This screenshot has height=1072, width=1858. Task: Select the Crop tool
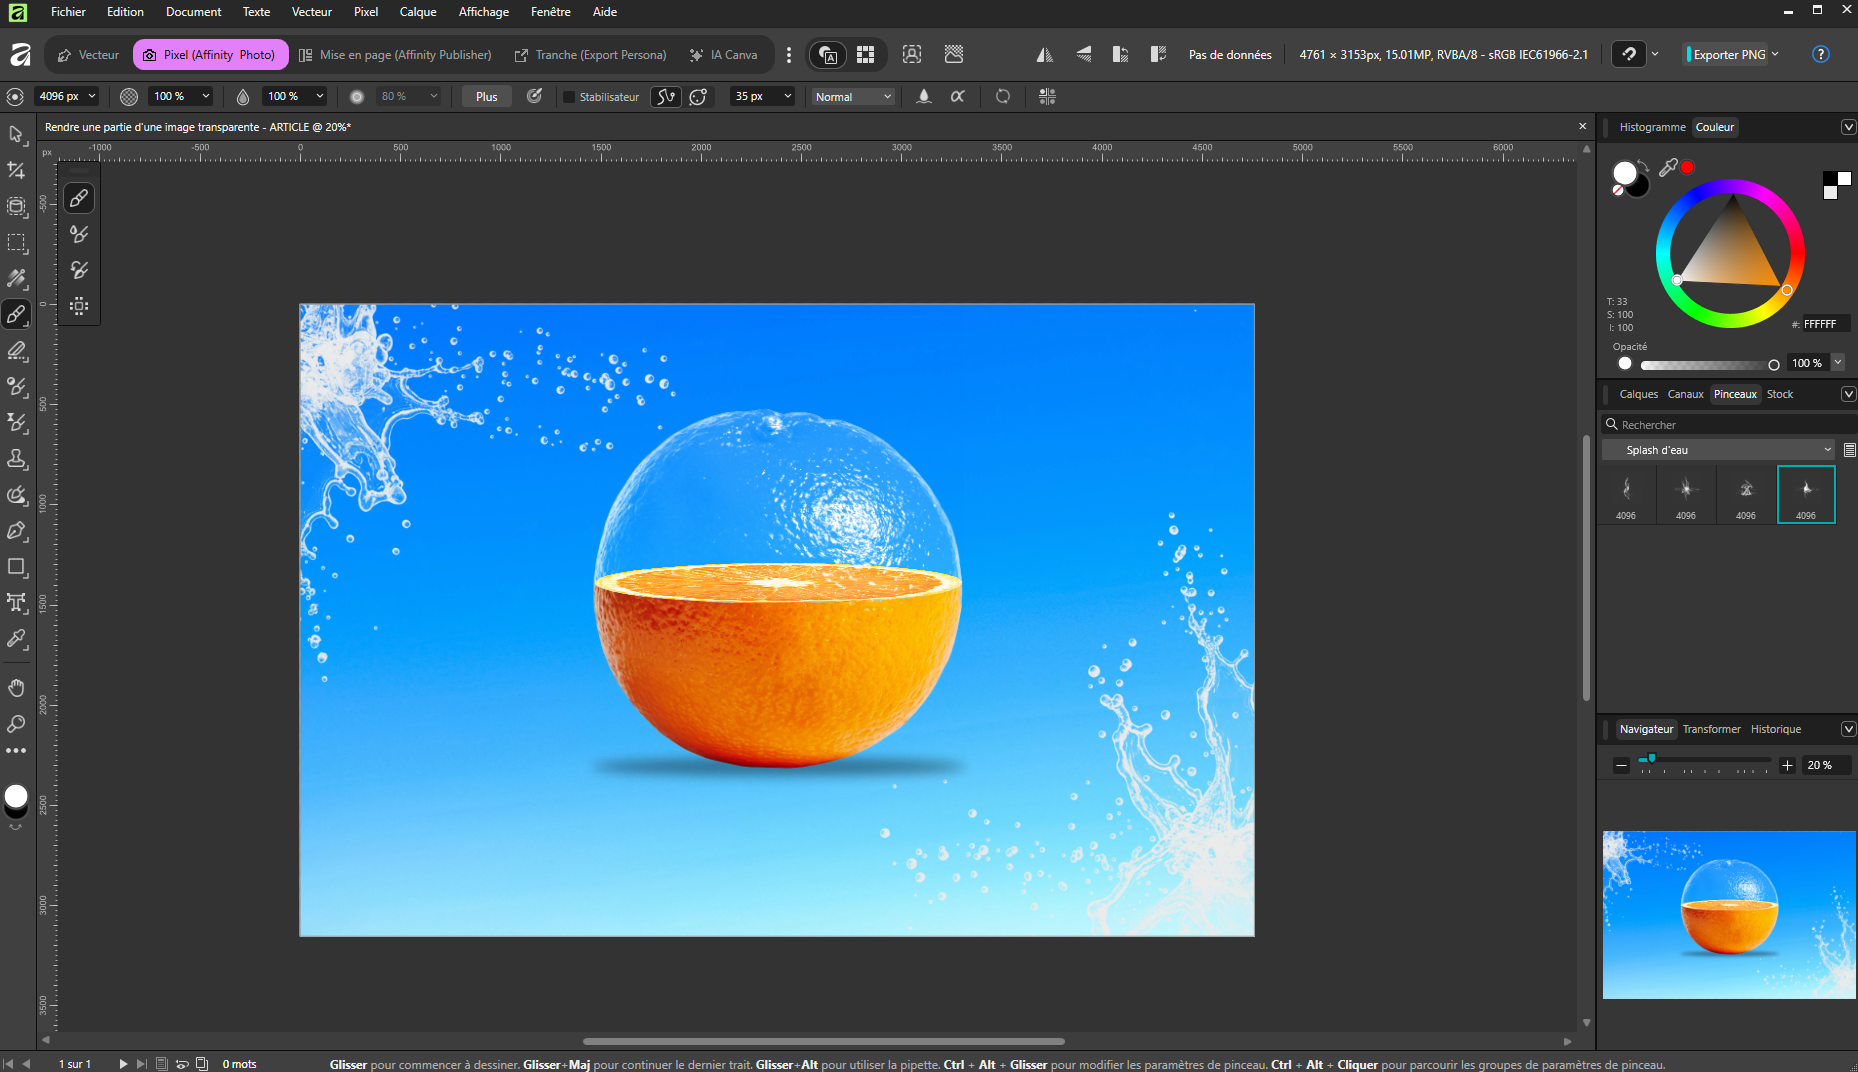[x=16, y=171]
